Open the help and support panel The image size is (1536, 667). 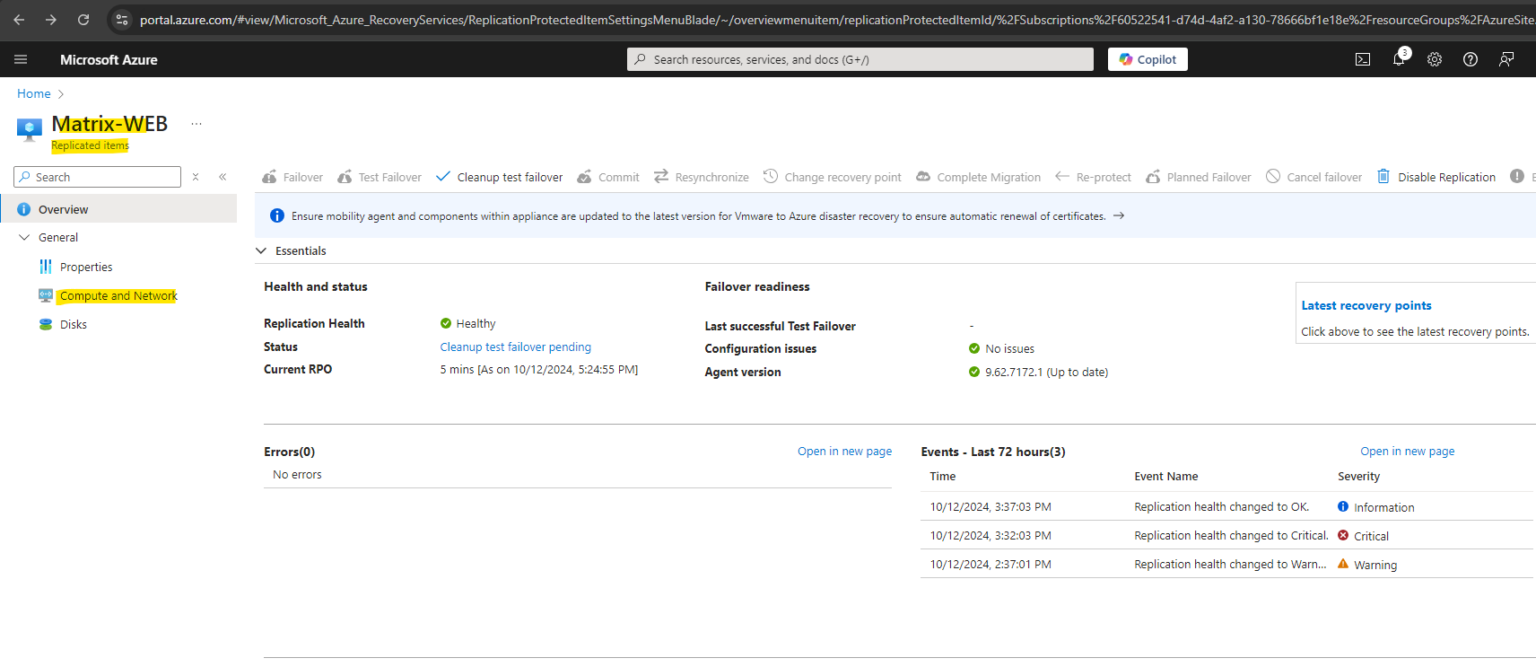coord(1470,59)
